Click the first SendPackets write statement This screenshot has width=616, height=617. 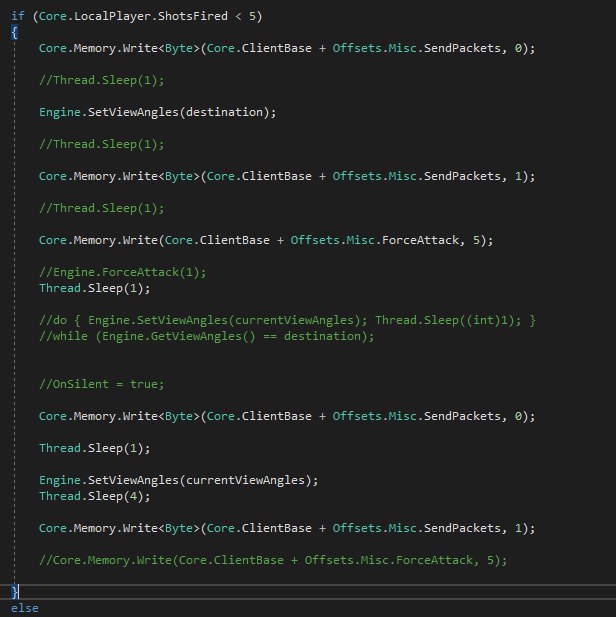coord(287,48)
